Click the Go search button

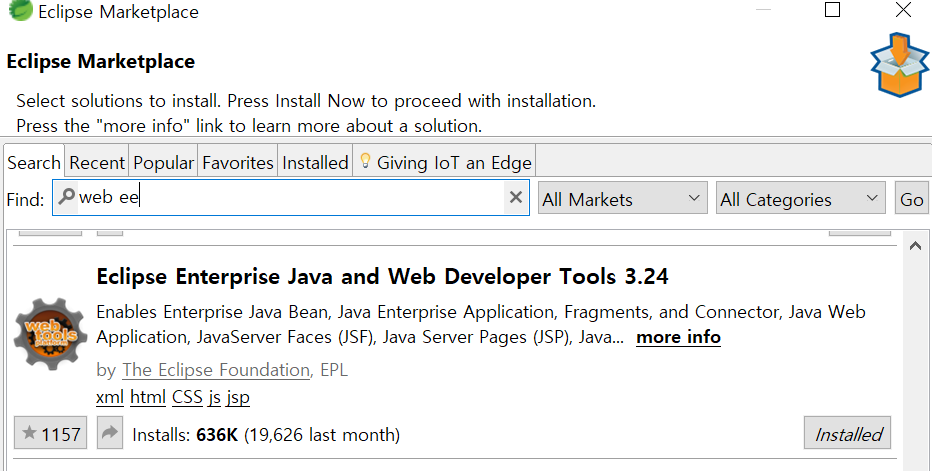pyautogui.click(x=912, y=198)
